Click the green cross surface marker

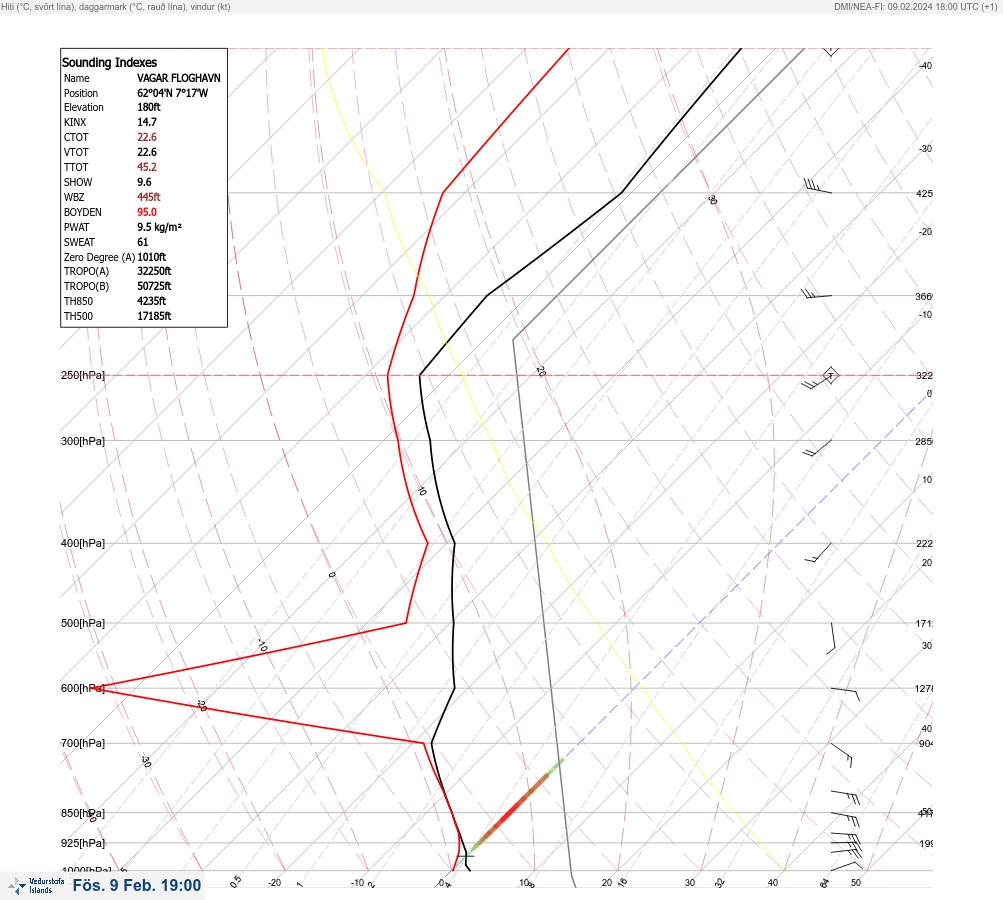point(467,856)
